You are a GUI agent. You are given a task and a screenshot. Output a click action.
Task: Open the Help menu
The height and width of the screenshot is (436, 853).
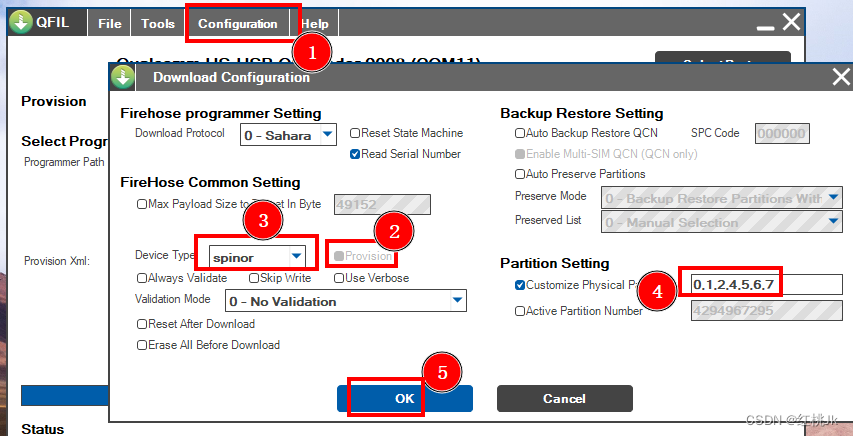tap(314, 24)
